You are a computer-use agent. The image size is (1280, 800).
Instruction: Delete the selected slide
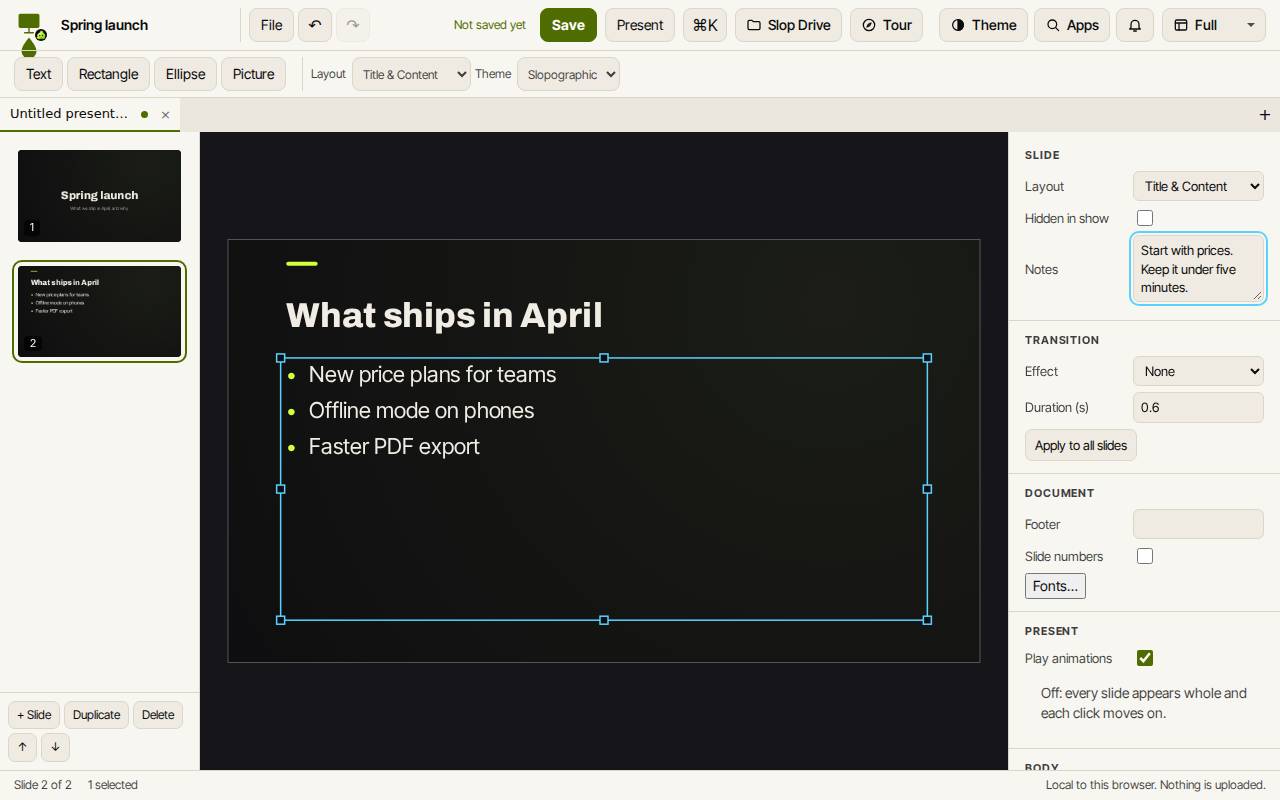pyautogui.click(x=158, y=715)
